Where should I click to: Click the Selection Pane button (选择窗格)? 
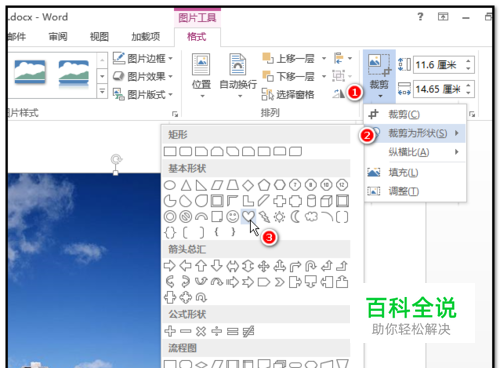pos(288,94)
